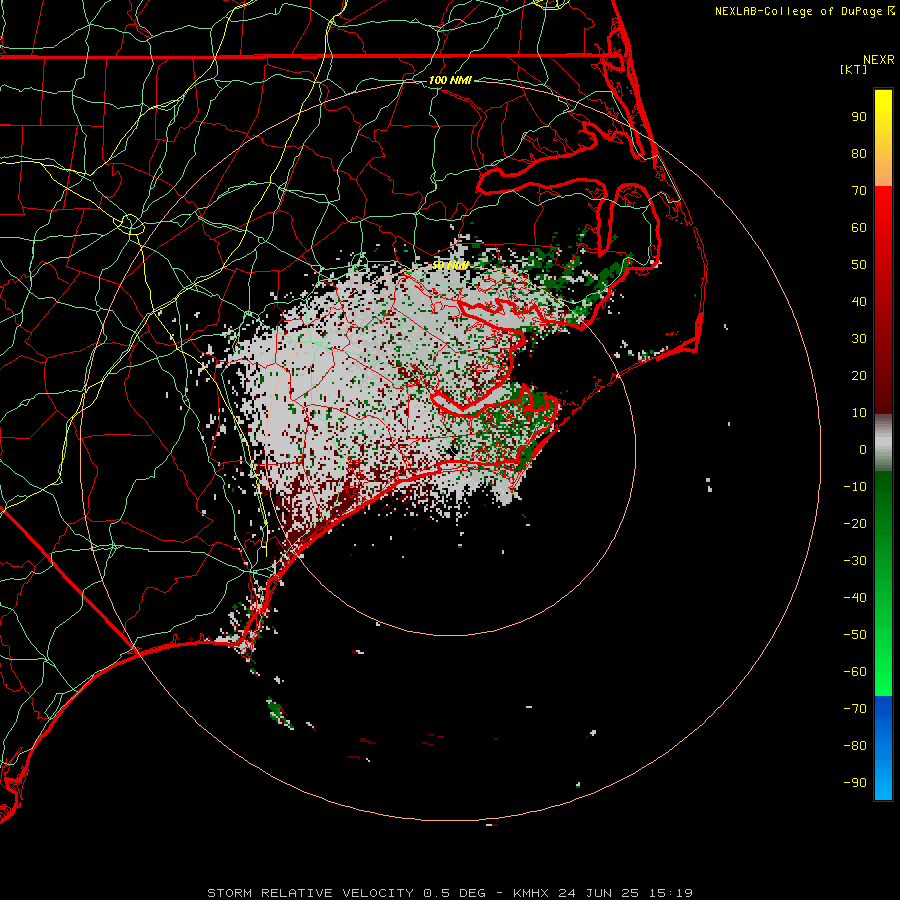The image size is (900, 900).
Task: Click the -50 value on velocity scale
Action: tap(855, 635)
